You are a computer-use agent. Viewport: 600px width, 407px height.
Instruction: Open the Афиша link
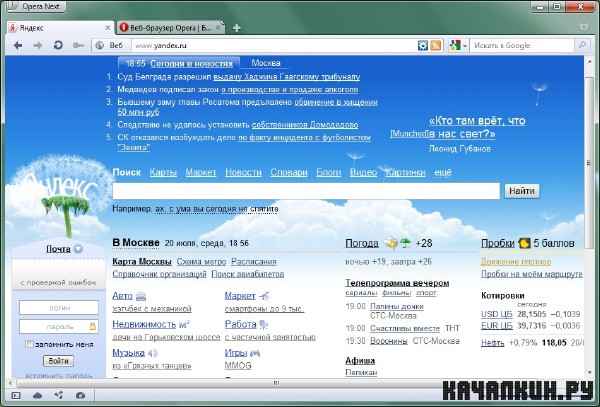(x=360, y=361)
